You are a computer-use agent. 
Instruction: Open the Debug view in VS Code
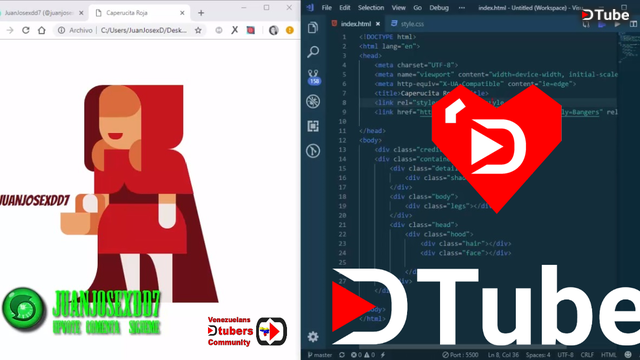(313, 101)
